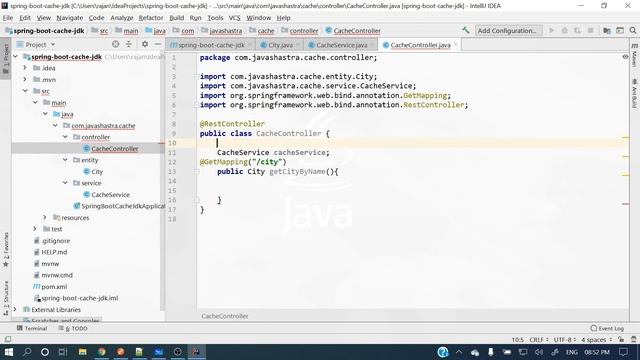
Task: Open 4 spaces indent selector
Action: [x=596, y=340]
